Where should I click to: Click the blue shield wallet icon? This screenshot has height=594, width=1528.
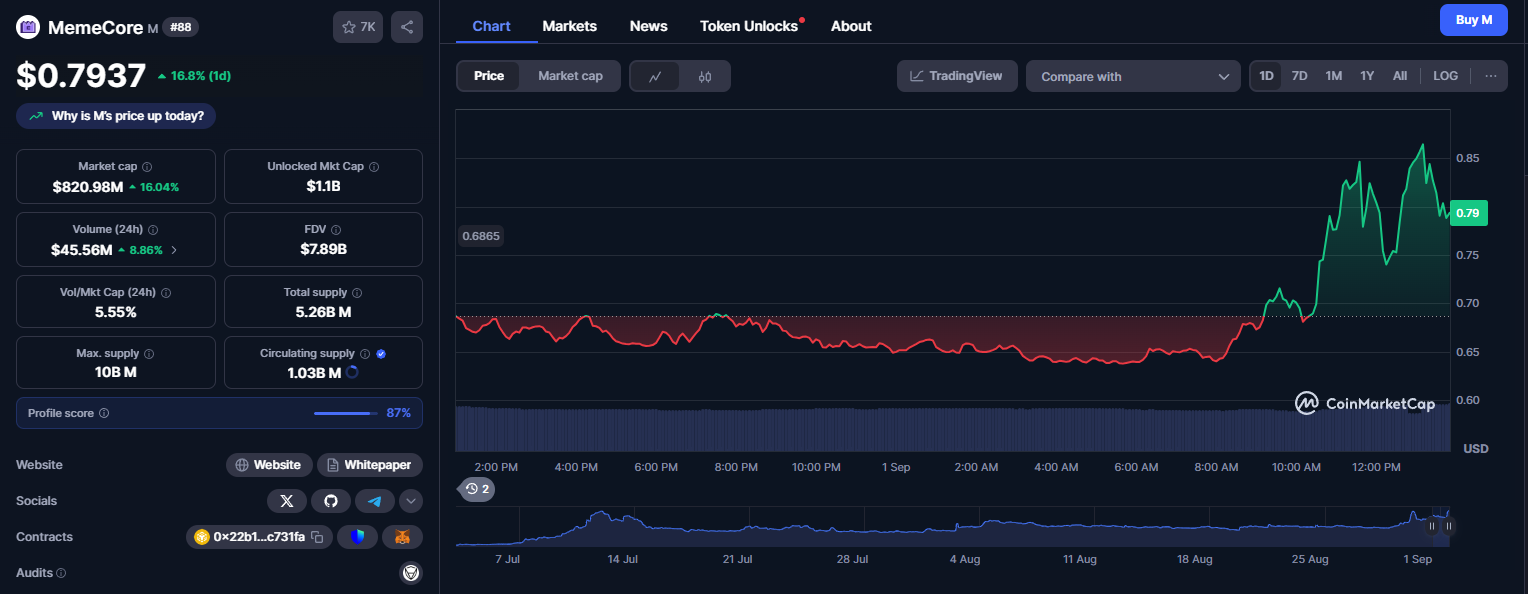357,537
